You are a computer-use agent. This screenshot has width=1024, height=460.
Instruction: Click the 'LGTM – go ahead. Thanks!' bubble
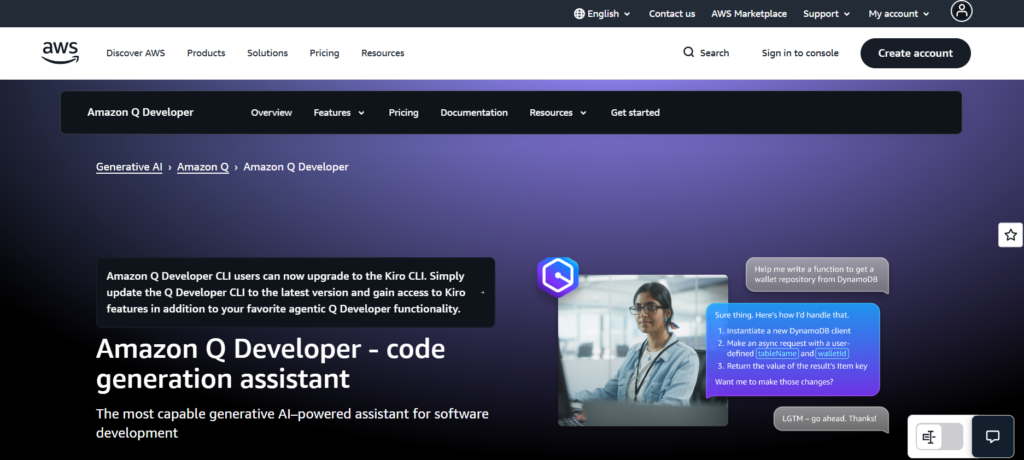[x=831, y=418]
